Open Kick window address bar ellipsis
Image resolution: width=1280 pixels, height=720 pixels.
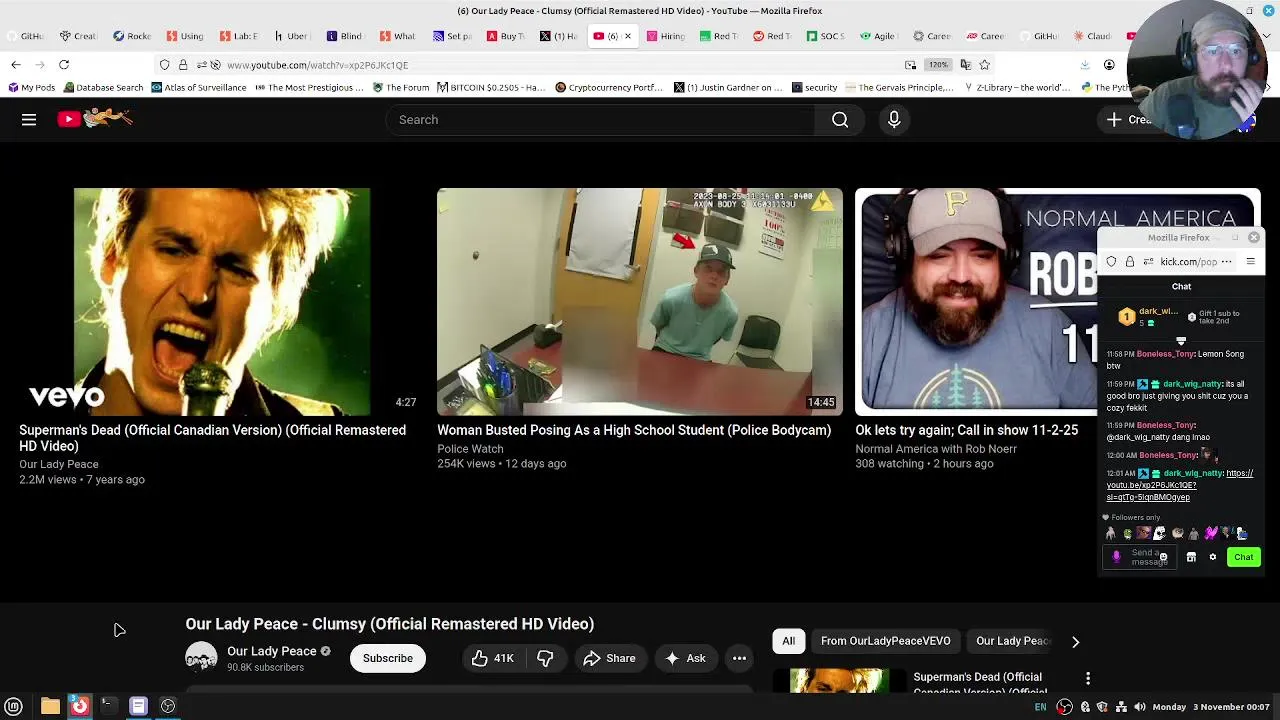click(1226, 262)
